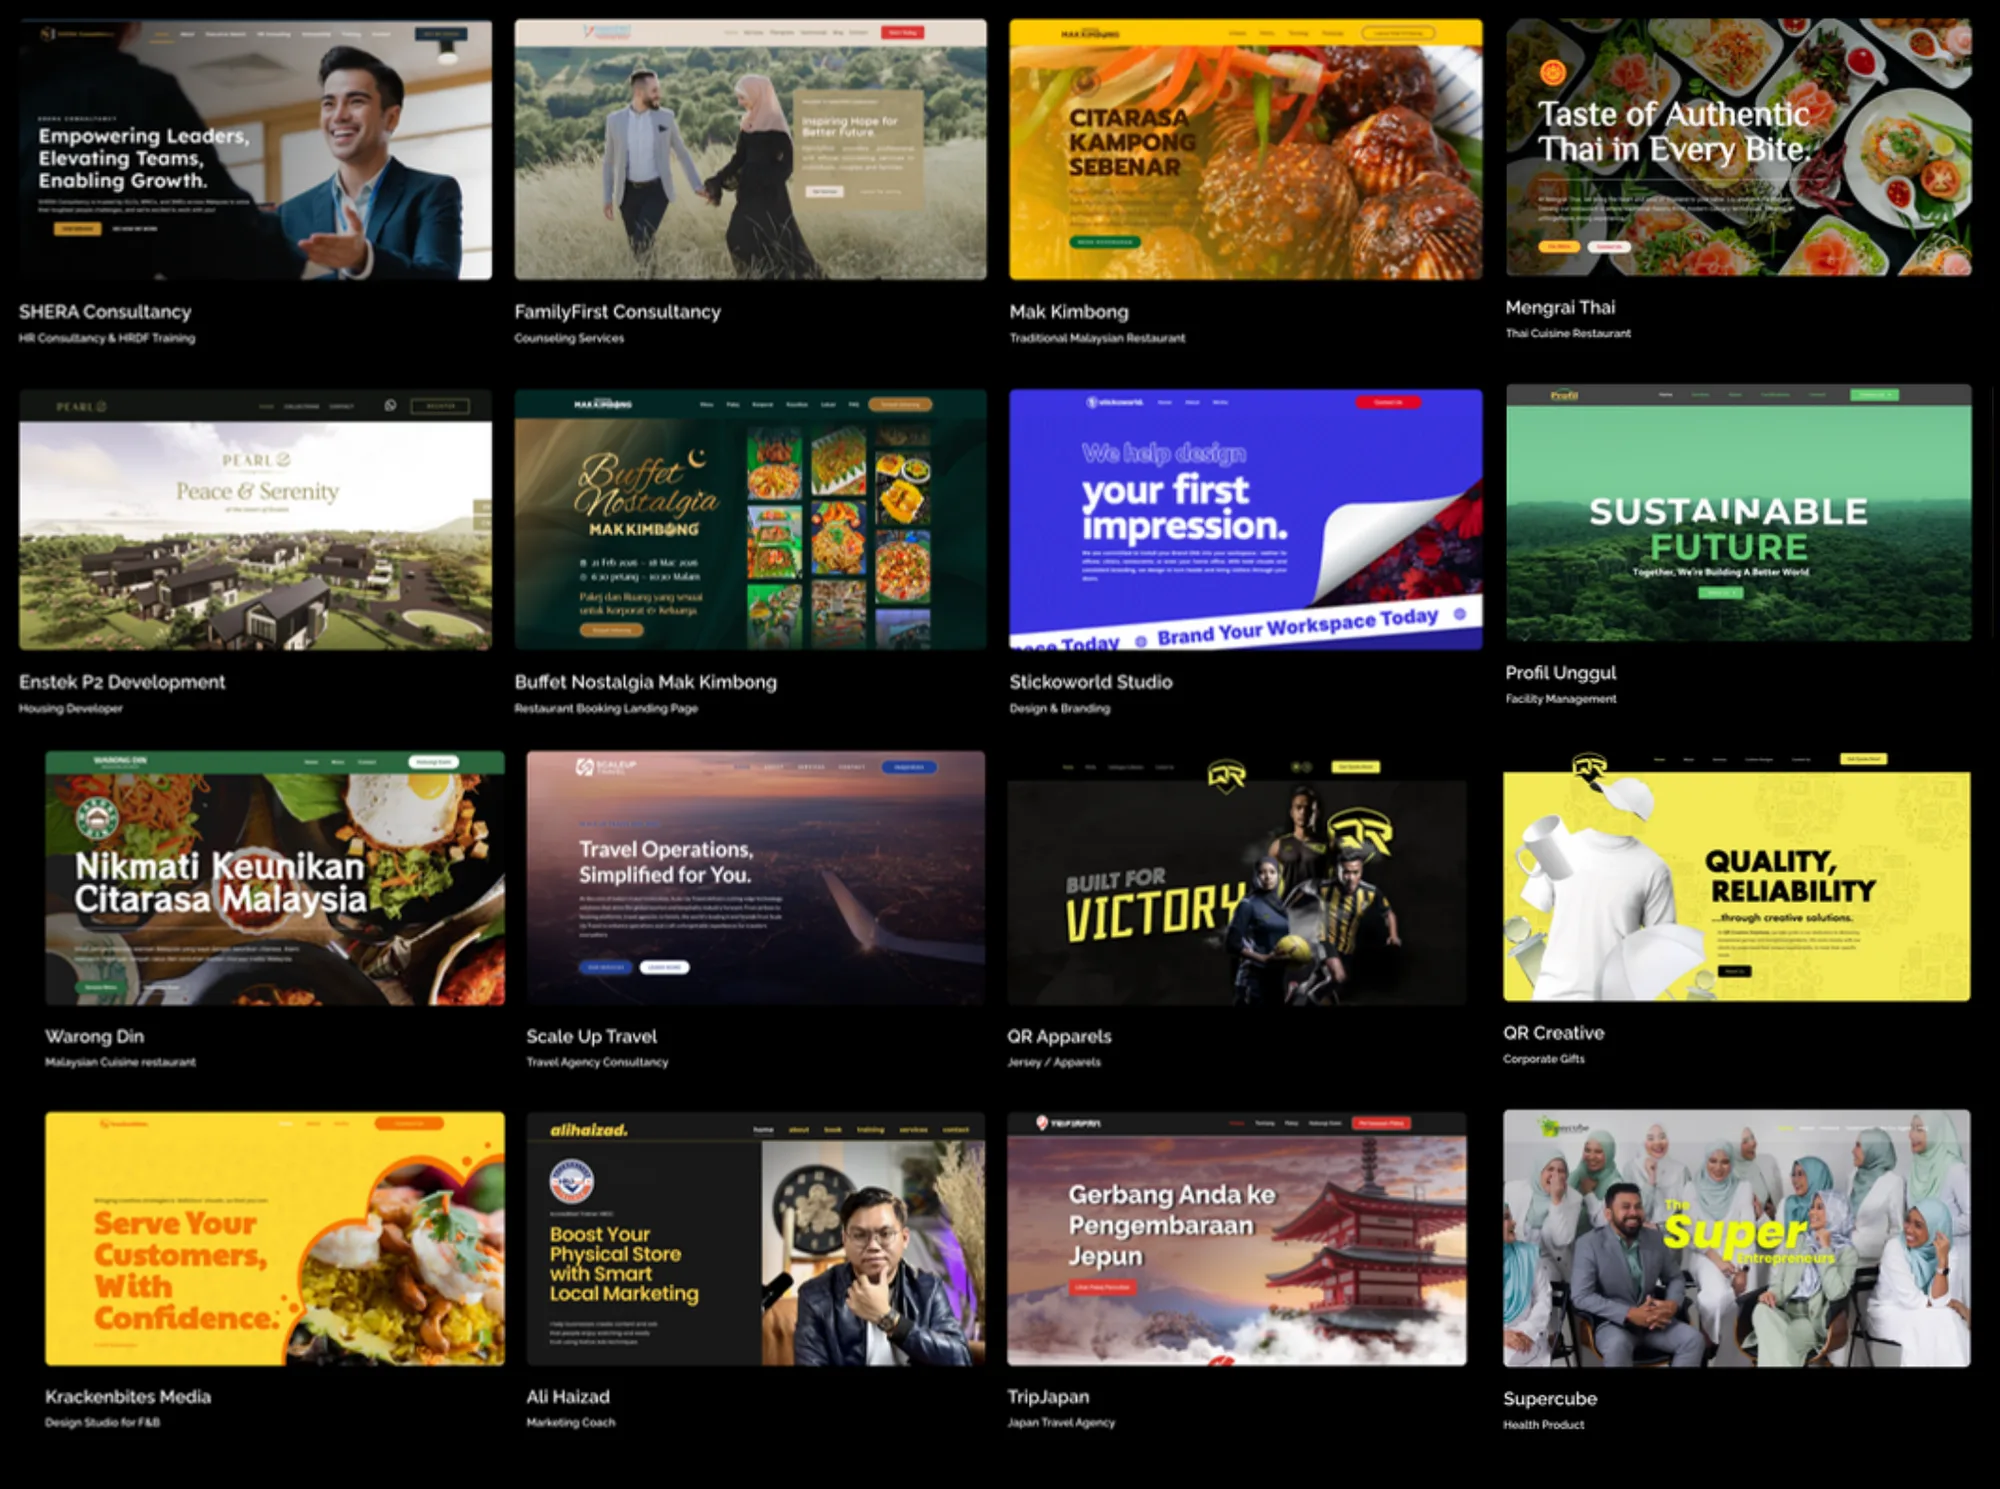2000x1489 pixels.
Task: Open the Pearl Peace & Serenity thumbnail
Action: (x=255, y=520)
